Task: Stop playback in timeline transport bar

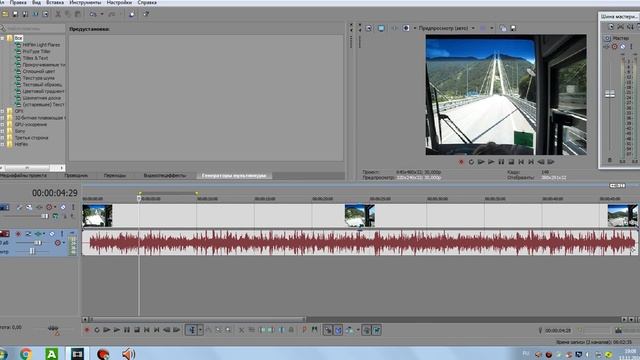Action: click(137, 330)
